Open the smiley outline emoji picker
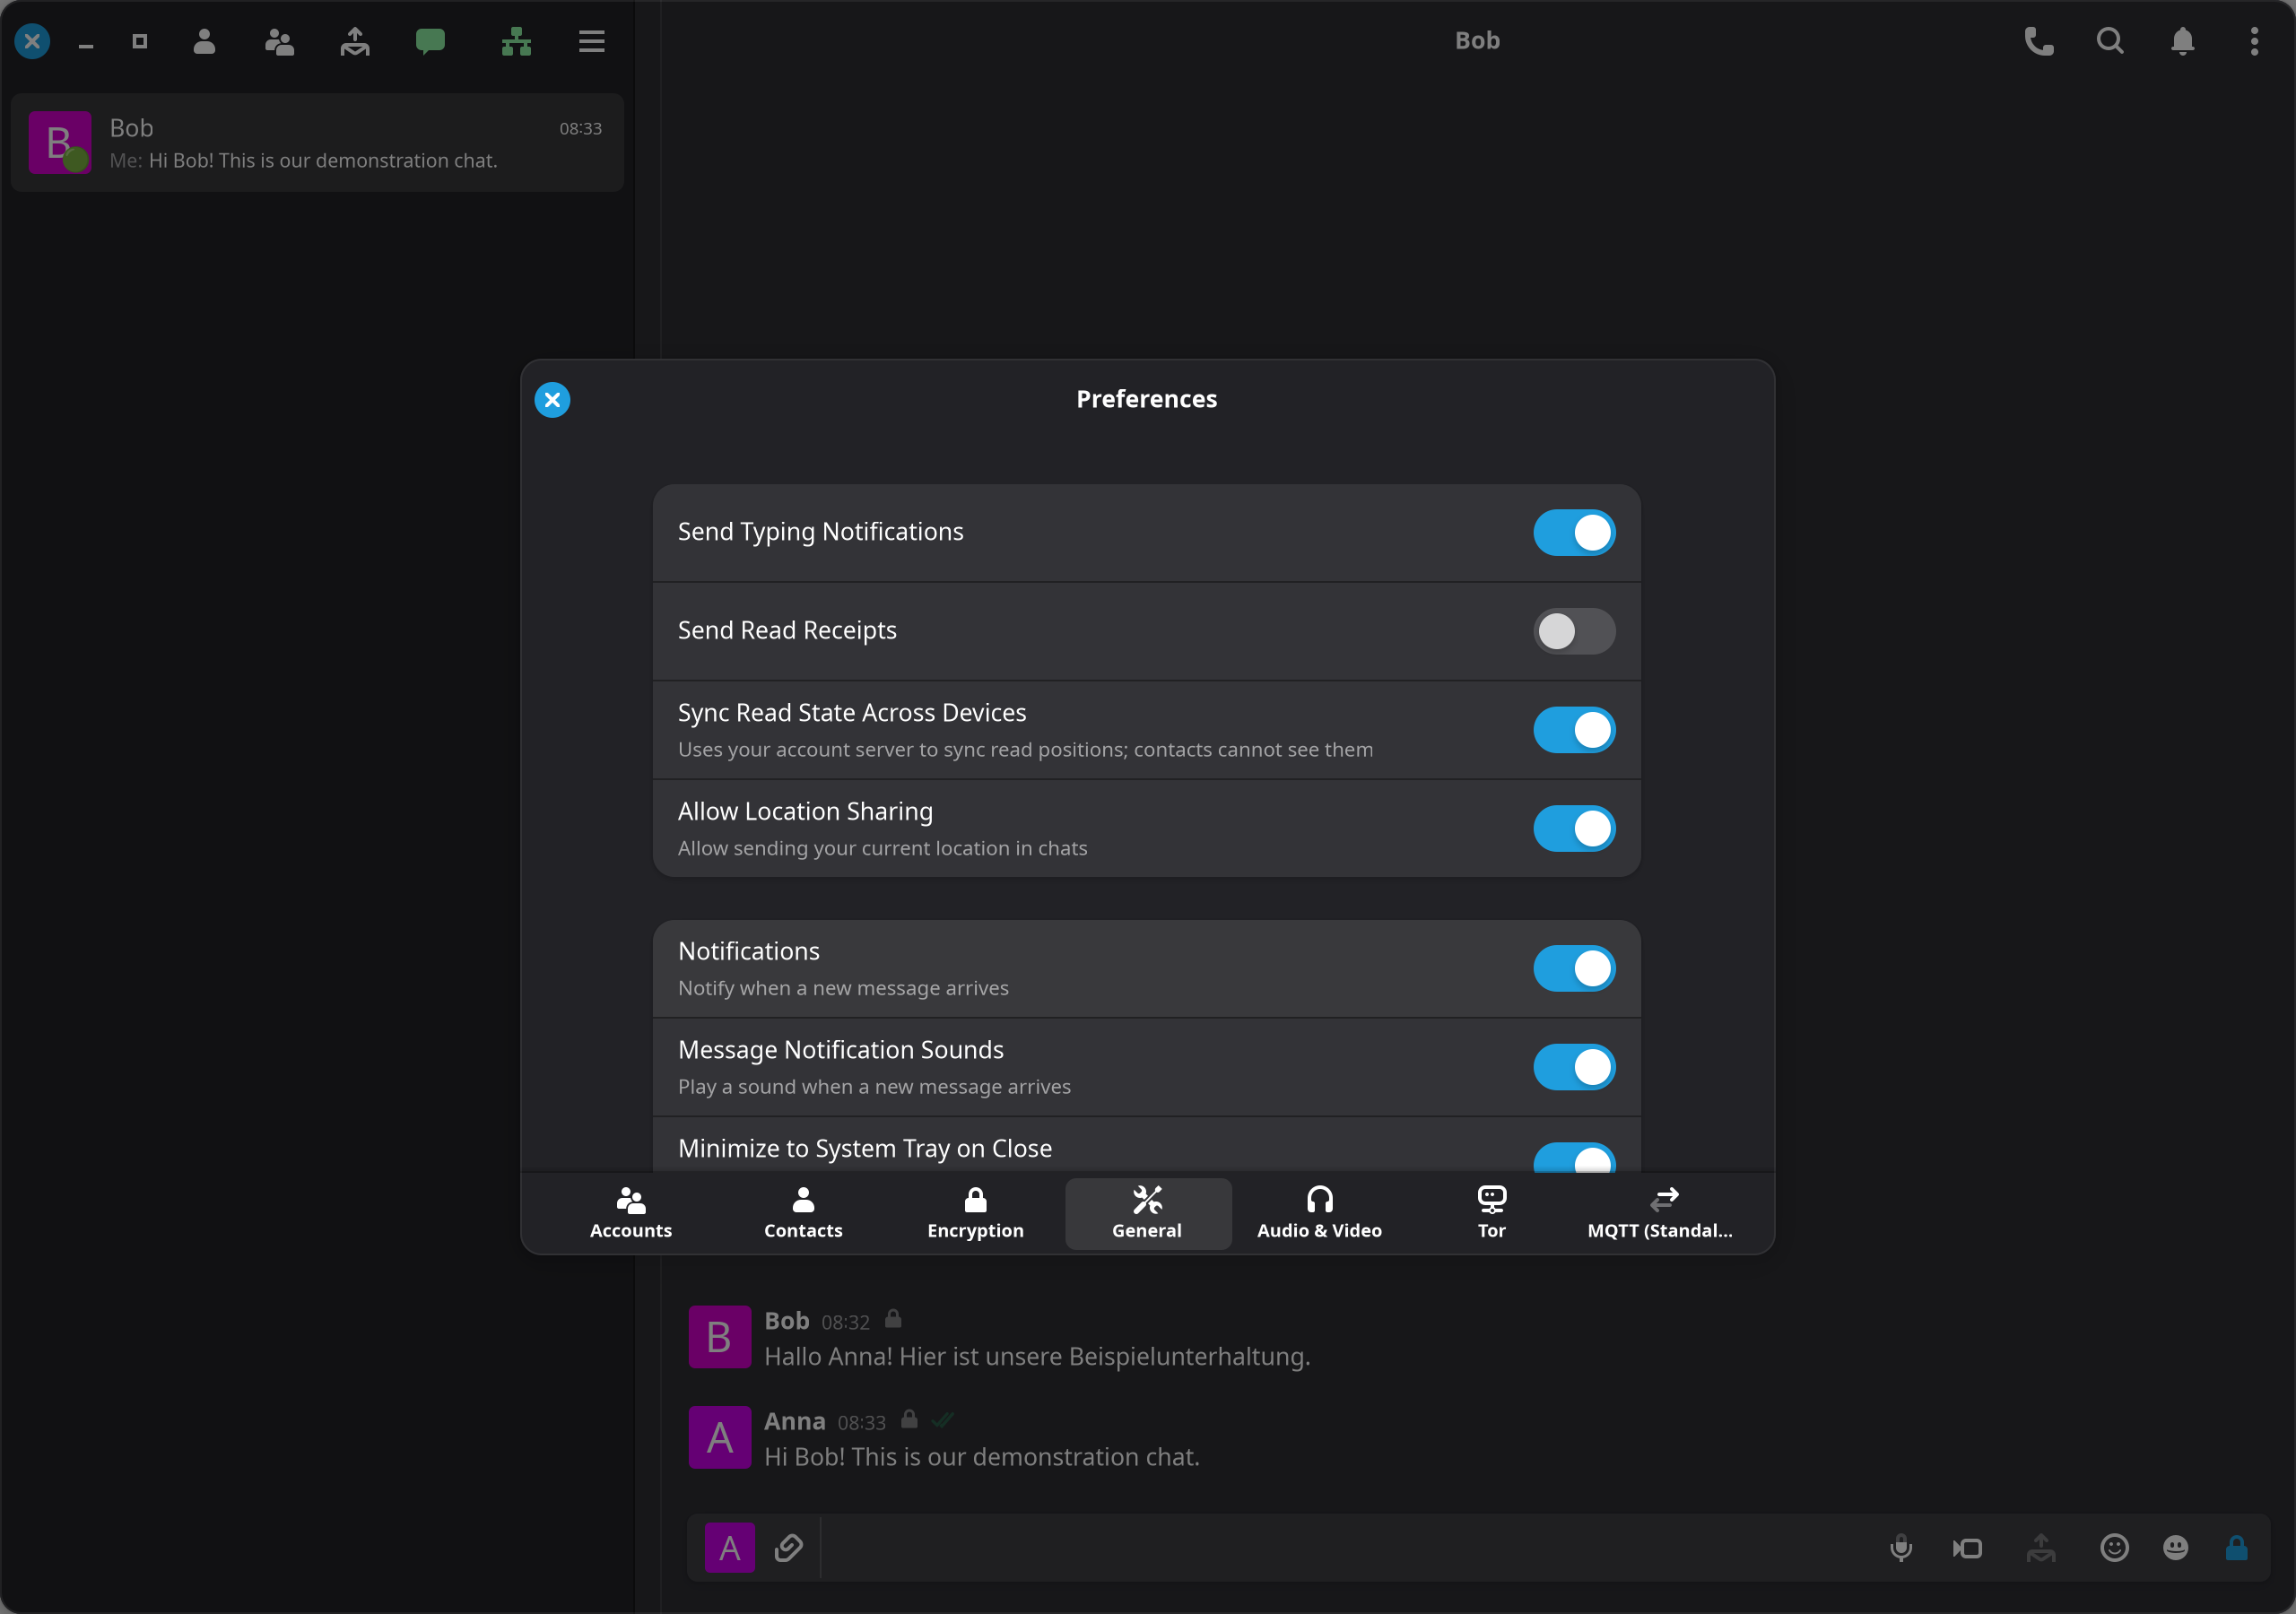 (2114, 1548)
